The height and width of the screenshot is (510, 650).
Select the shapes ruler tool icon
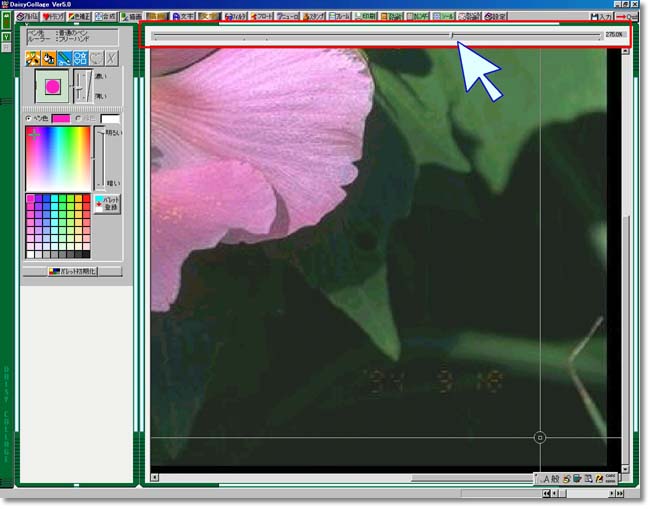tap(80, 58)
